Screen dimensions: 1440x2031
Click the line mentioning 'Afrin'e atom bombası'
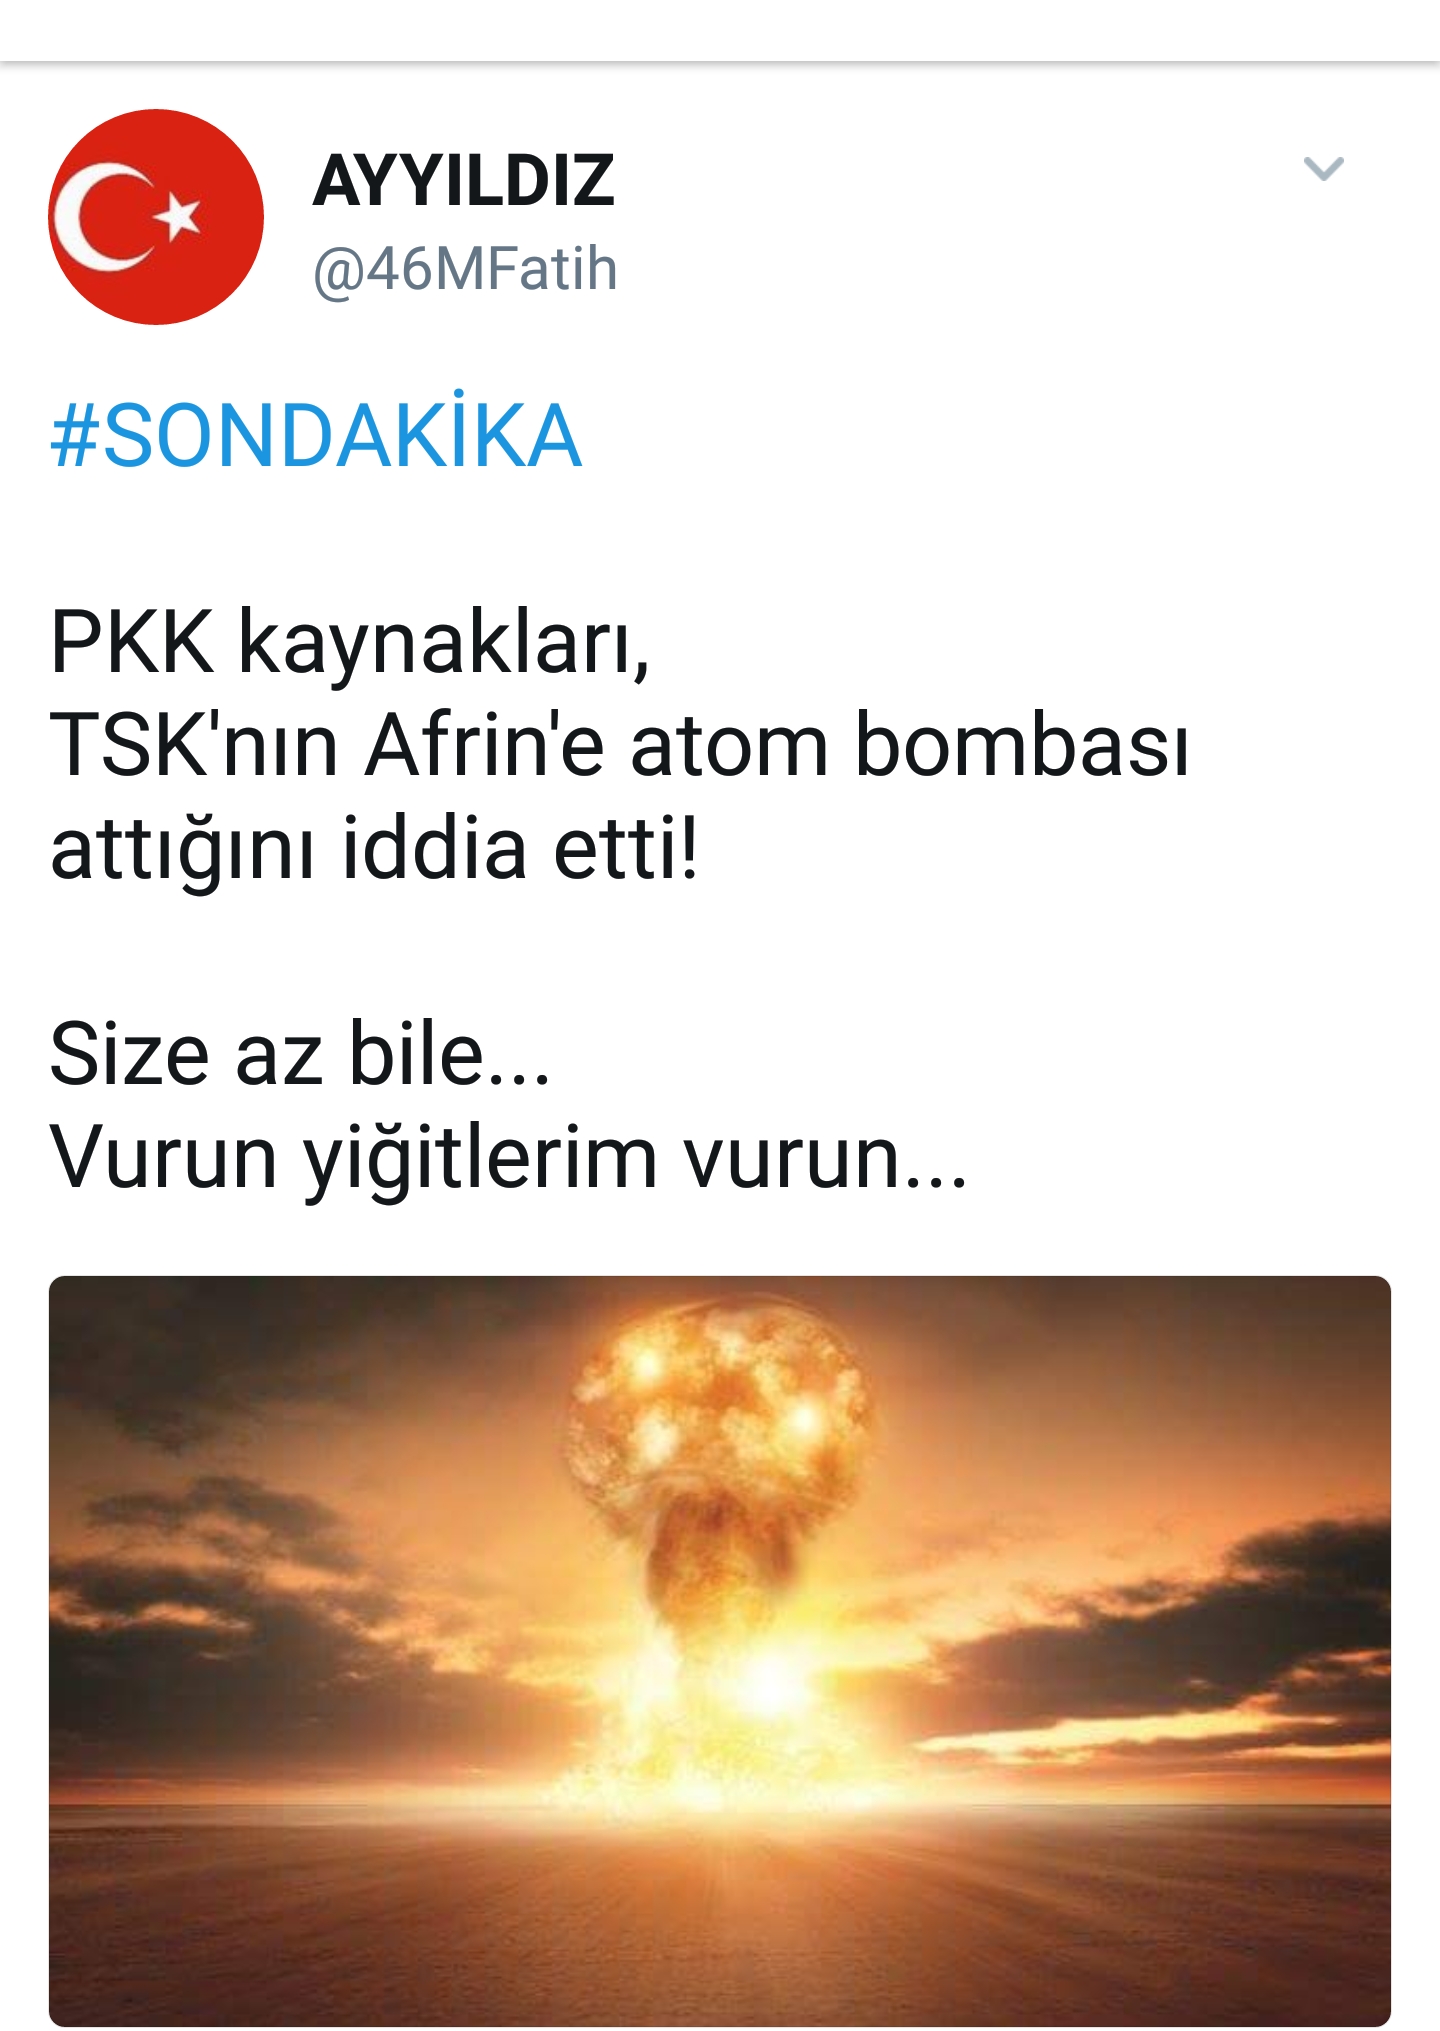pyautogui.click(x=620, y=746)
